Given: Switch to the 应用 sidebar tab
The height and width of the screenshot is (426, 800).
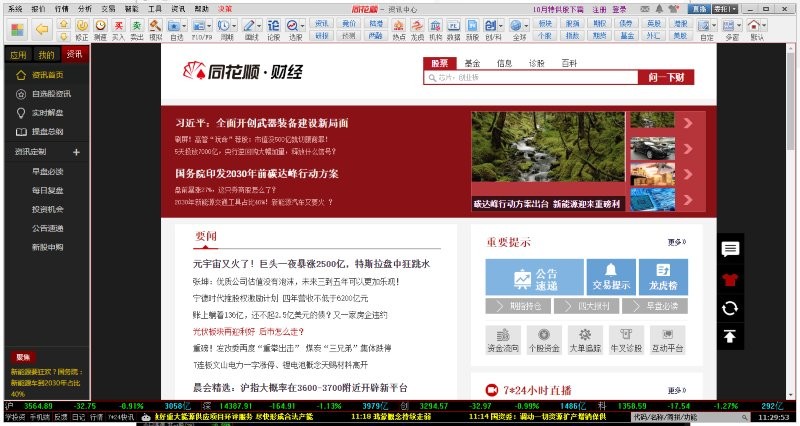Looking at the screenshot, I should pyautogui.click(x=18, y=54).
